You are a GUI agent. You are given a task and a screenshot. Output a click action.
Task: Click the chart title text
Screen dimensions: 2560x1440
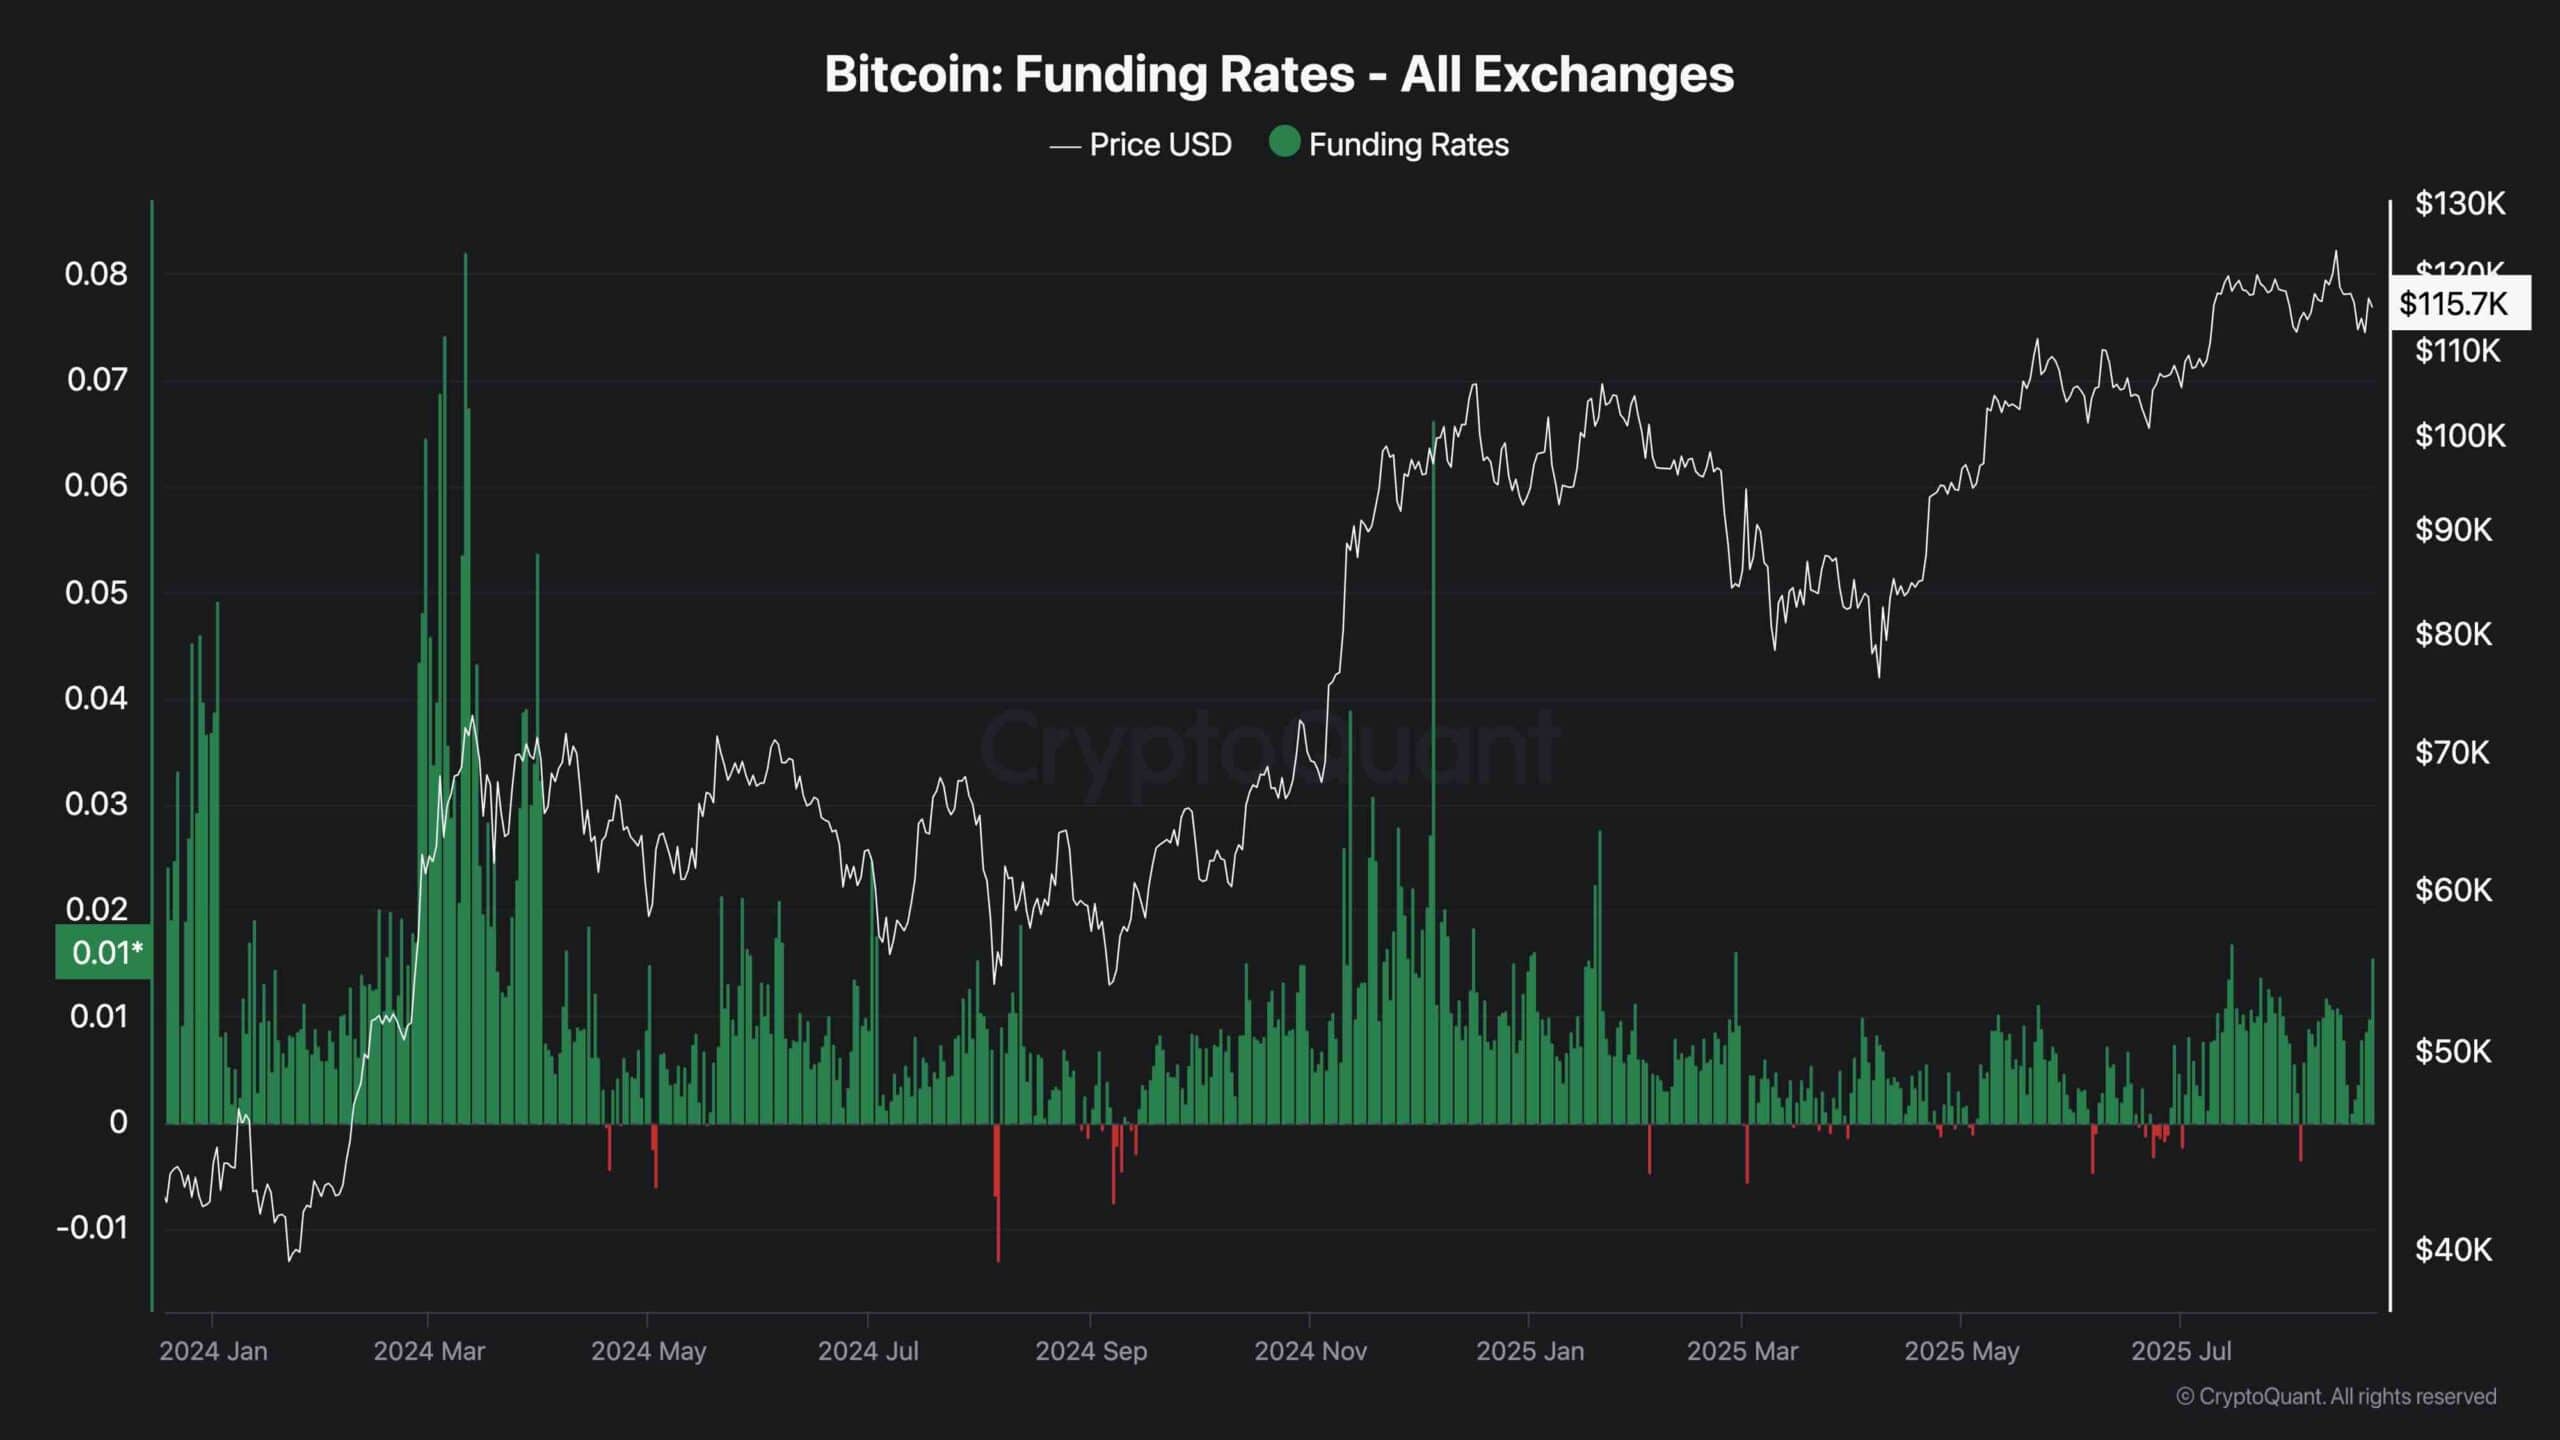click(1279, 74)
